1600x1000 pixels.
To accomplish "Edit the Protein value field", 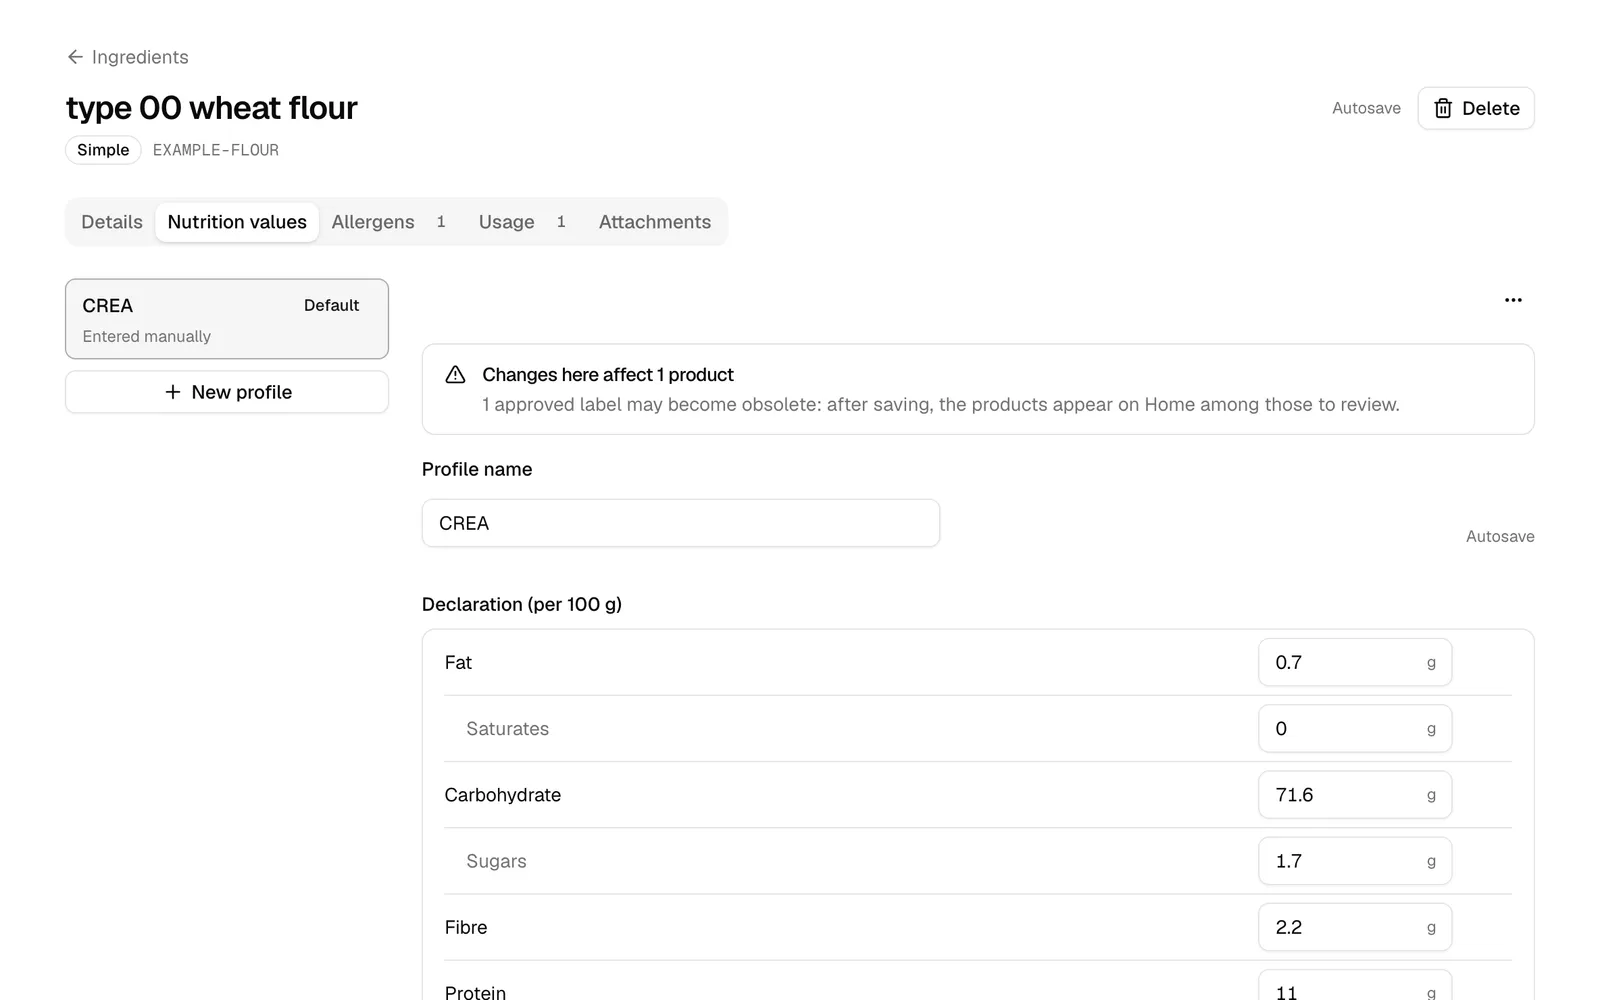I will coord(1355,987).
